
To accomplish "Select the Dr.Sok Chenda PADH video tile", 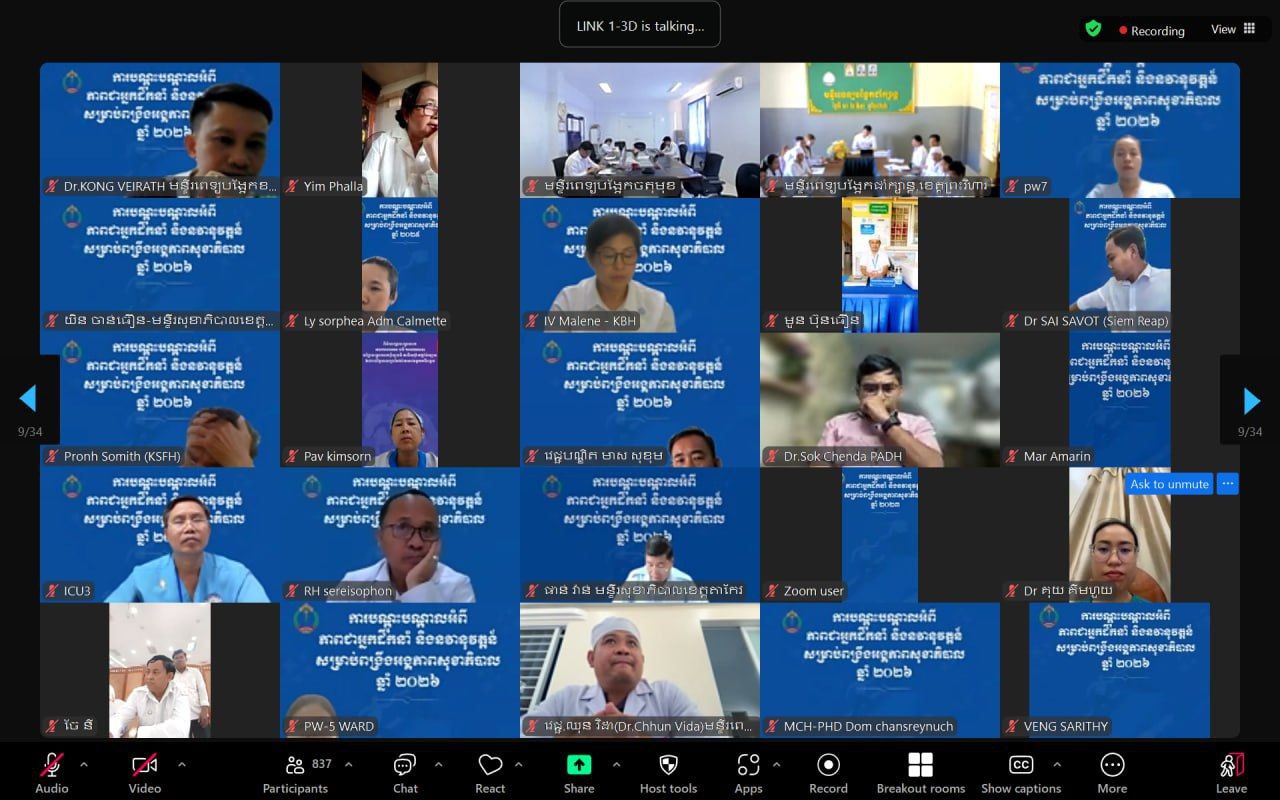I will [880, 400].
